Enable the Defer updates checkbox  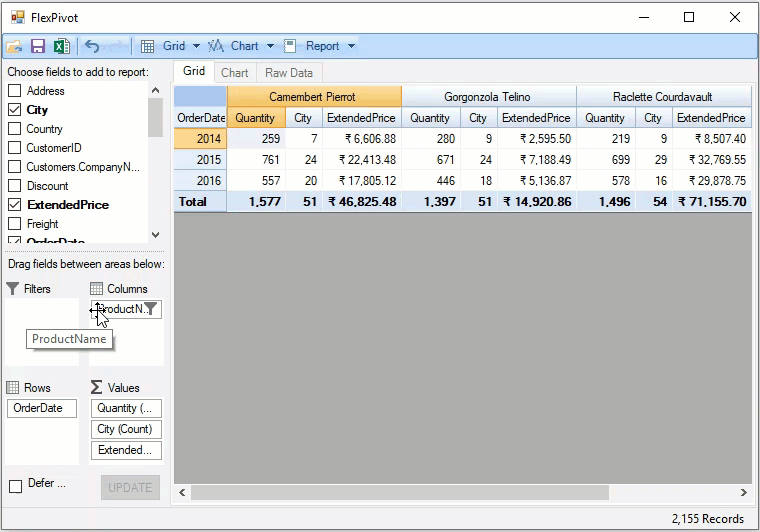click(15, 486)
